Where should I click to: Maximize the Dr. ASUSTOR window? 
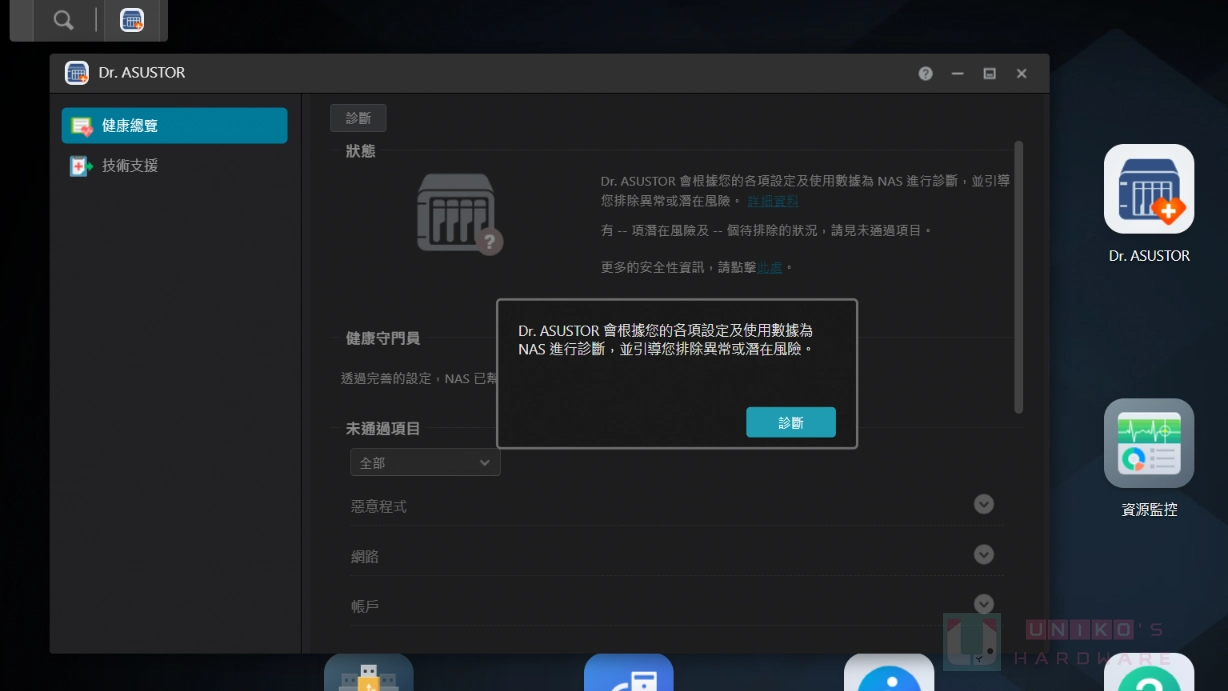click(x=989, y=73)
